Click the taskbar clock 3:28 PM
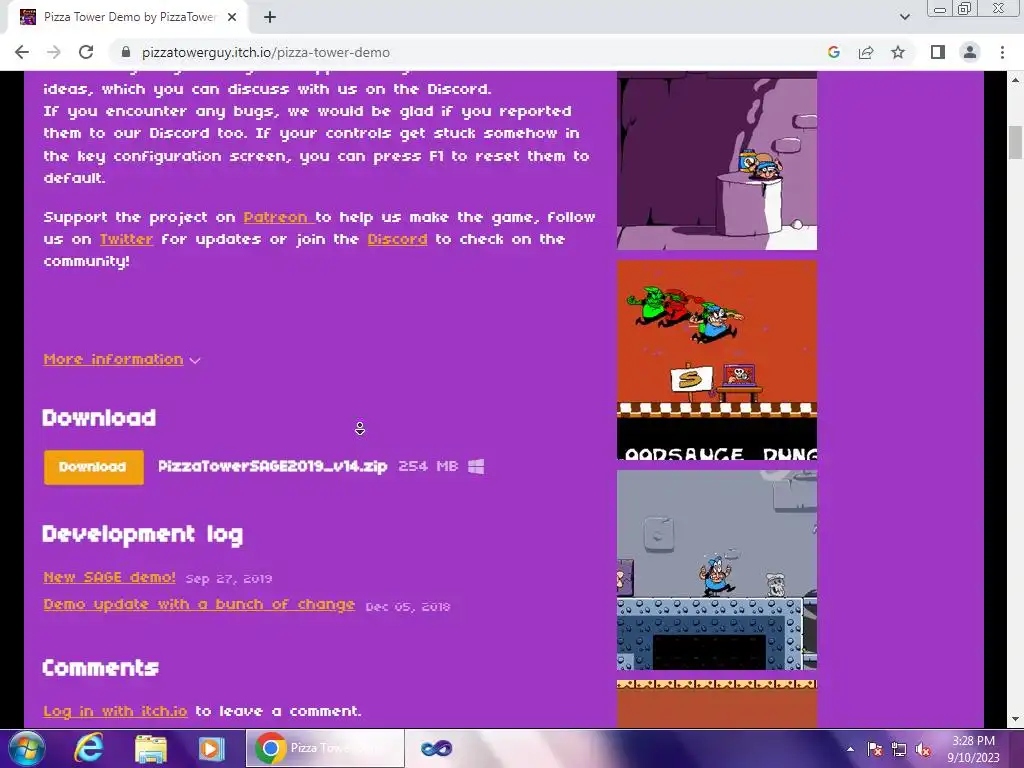The width and height of the screenshot is (1024, 768). [973, 741]
